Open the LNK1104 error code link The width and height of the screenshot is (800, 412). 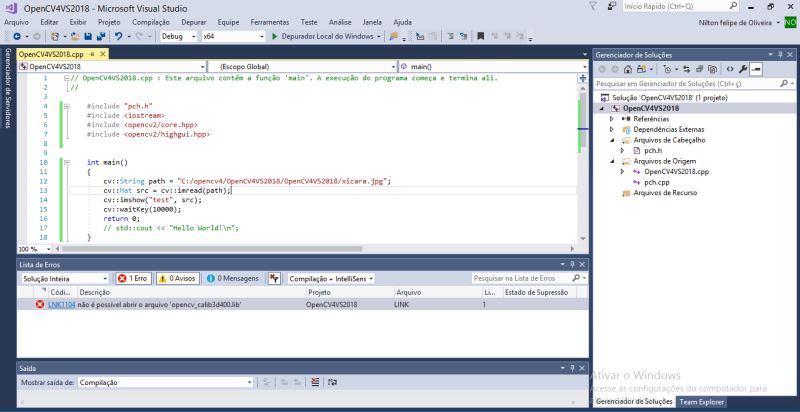coord(62,304)
